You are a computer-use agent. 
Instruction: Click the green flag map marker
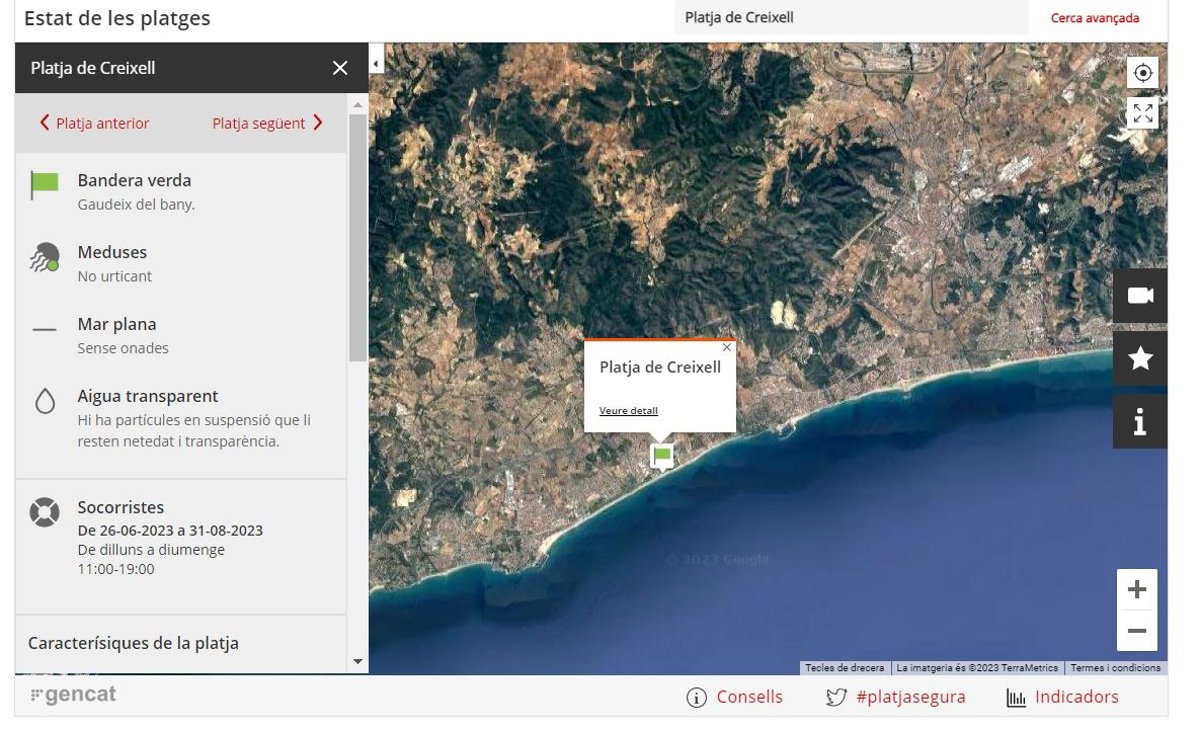coord(661,456)
